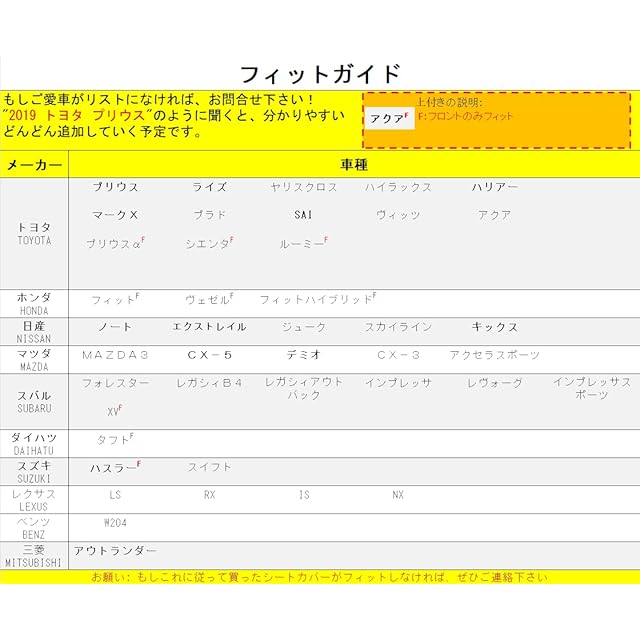Click レガシィB4 model name
This screenshot has width=640, height=640.
tap(209, 382)
